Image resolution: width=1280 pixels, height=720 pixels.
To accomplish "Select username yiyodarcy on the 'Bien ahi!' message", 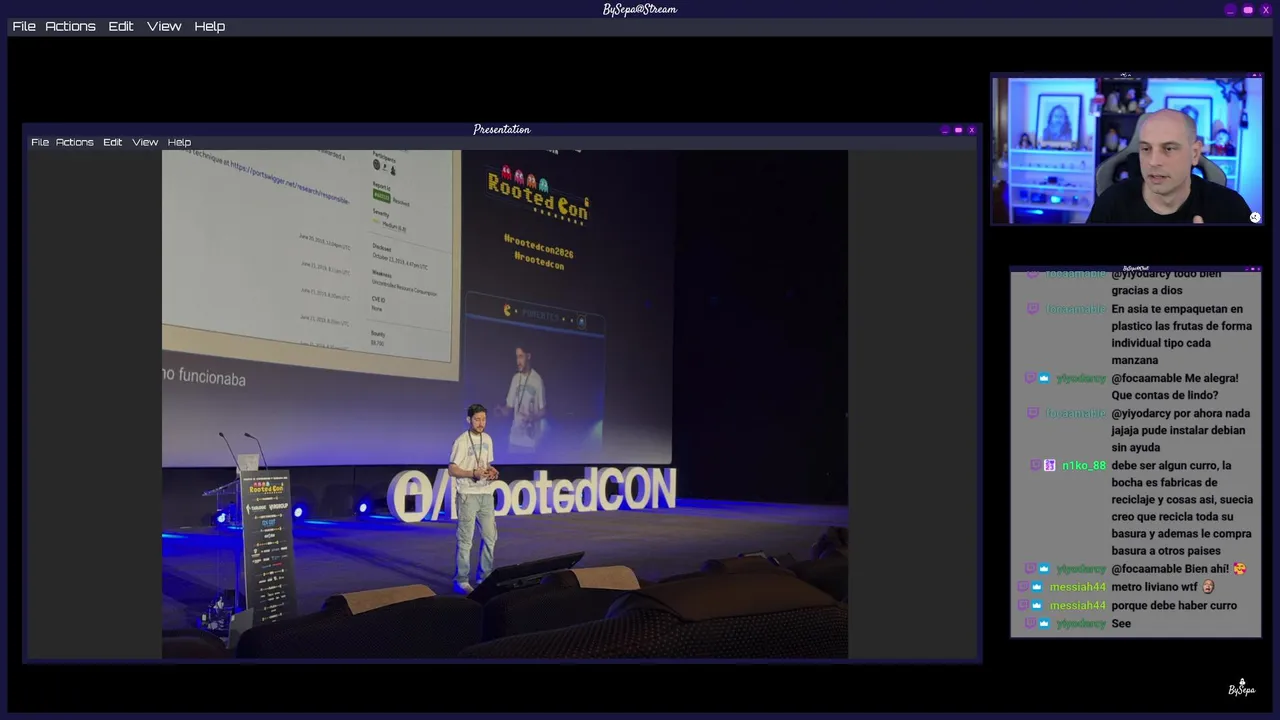I will [x=1081, y=569].
